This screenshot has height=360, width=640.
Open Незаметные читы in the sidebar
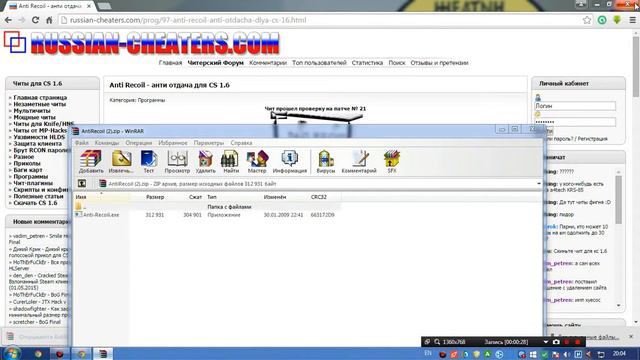[x=40, y=104]
